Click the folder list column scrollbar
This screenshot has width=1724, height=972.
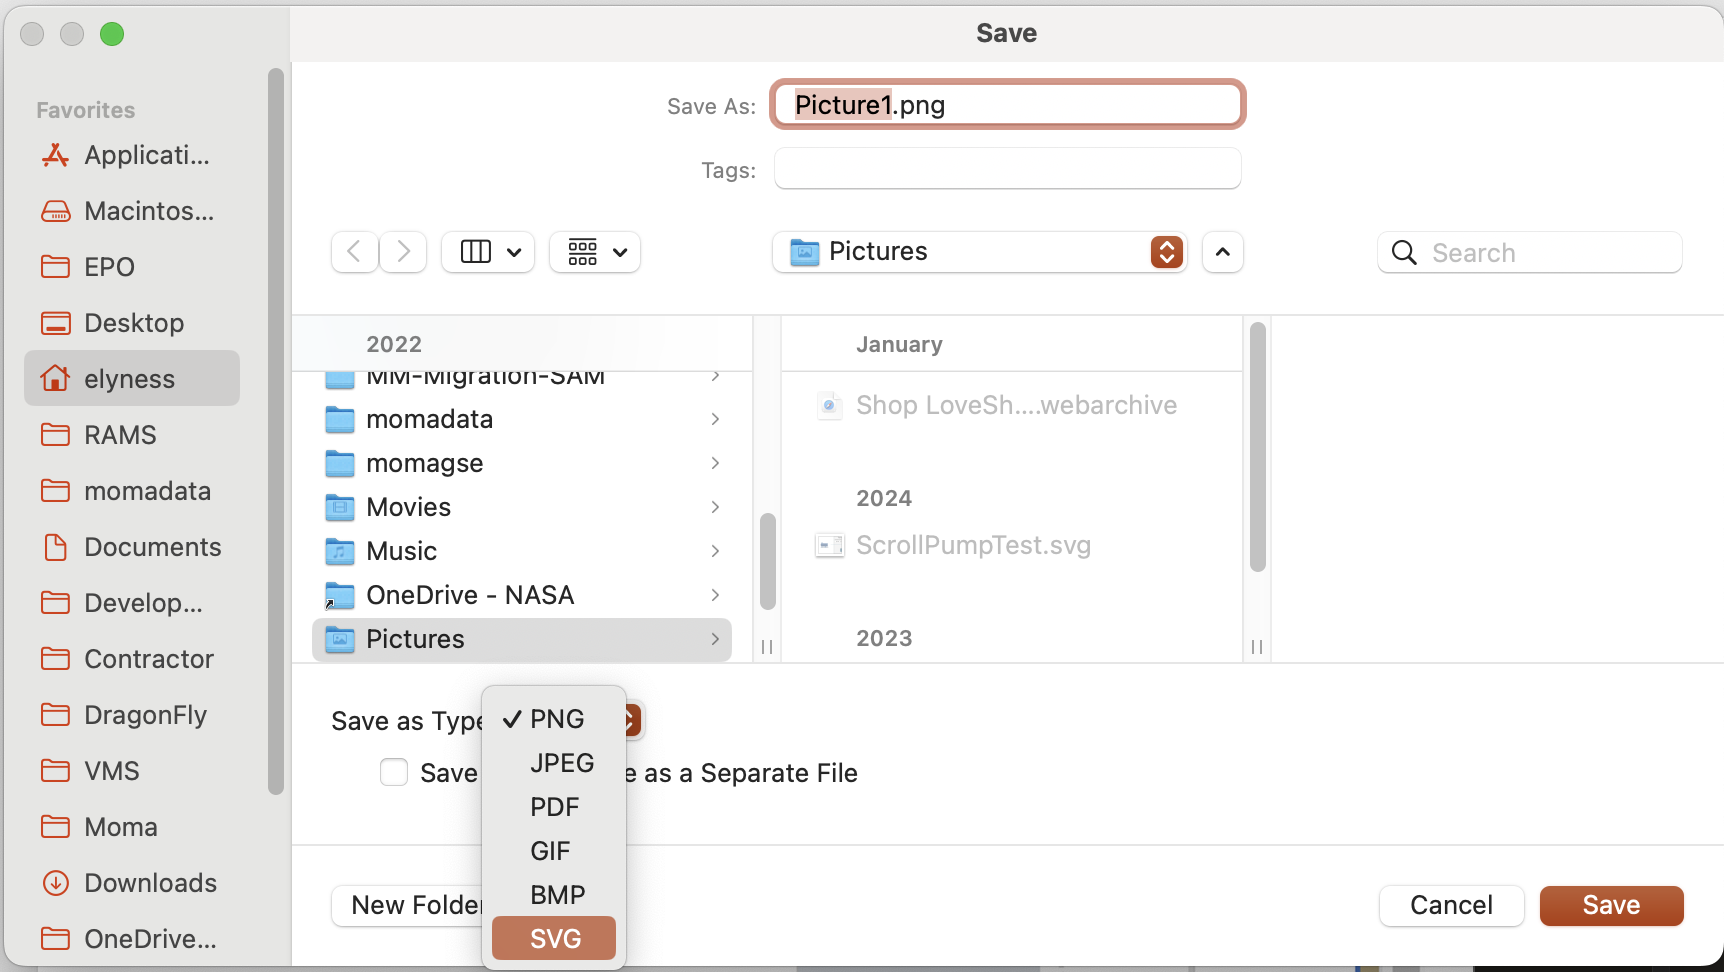[767, 560]
